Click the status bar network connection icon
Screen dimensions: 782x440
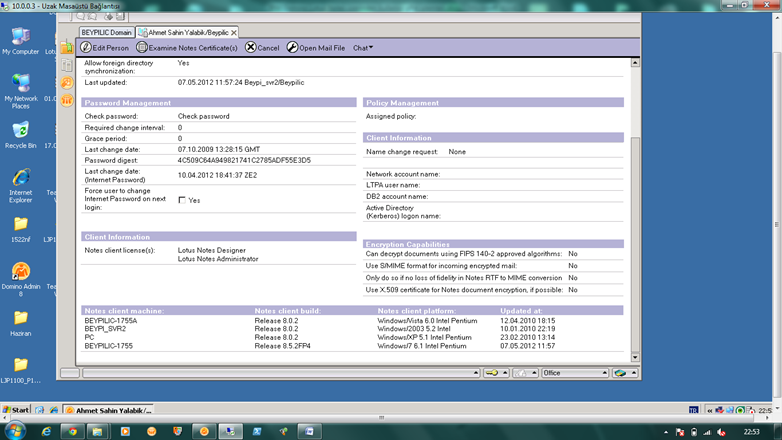click(621, 373)
